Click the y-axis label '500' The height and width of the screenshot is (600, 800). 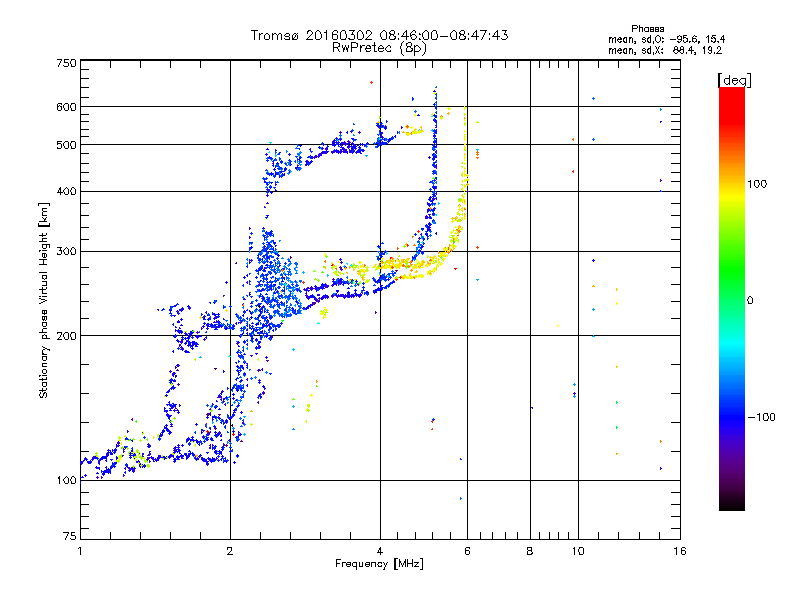[x=67, y=145]
